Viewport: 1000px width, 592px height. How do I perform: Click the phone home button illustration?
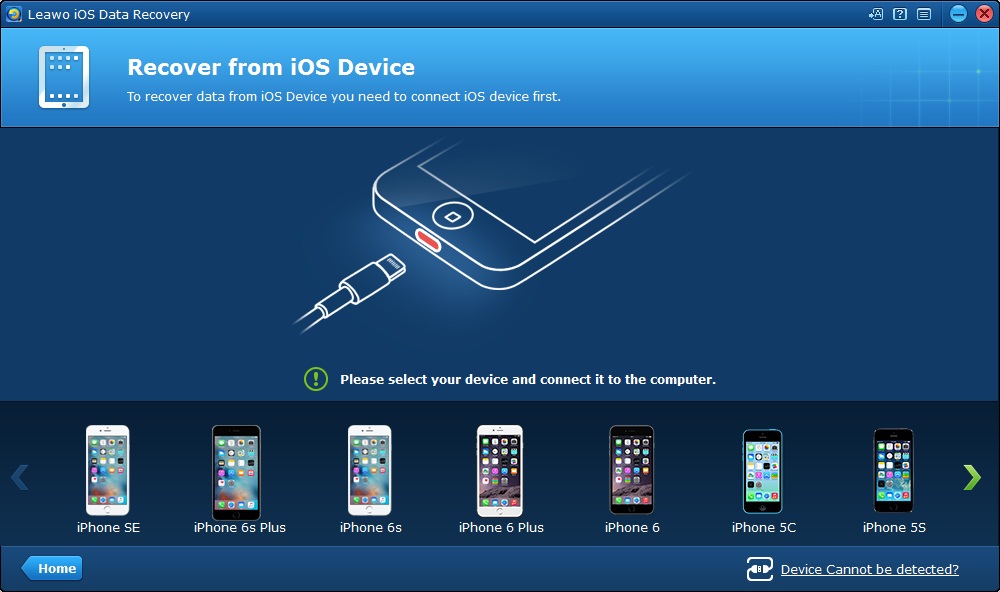coord(453,217)
